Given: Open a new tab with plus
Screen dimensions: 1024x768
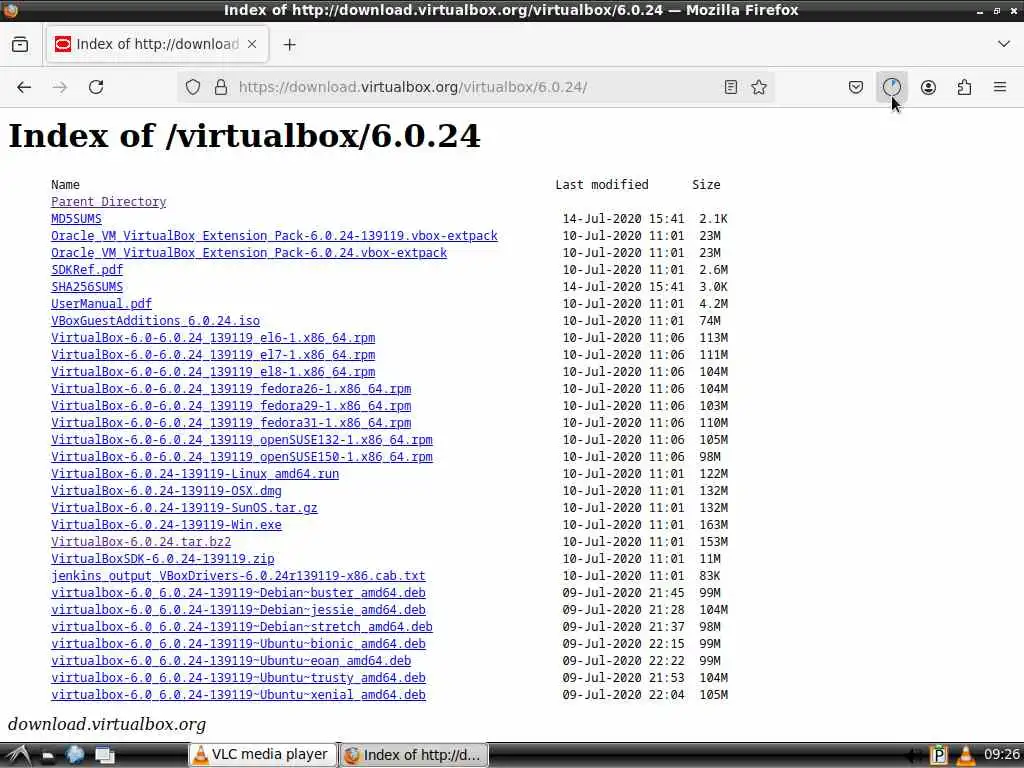Looking at the screenshot, I should click(x=290, y=44).
